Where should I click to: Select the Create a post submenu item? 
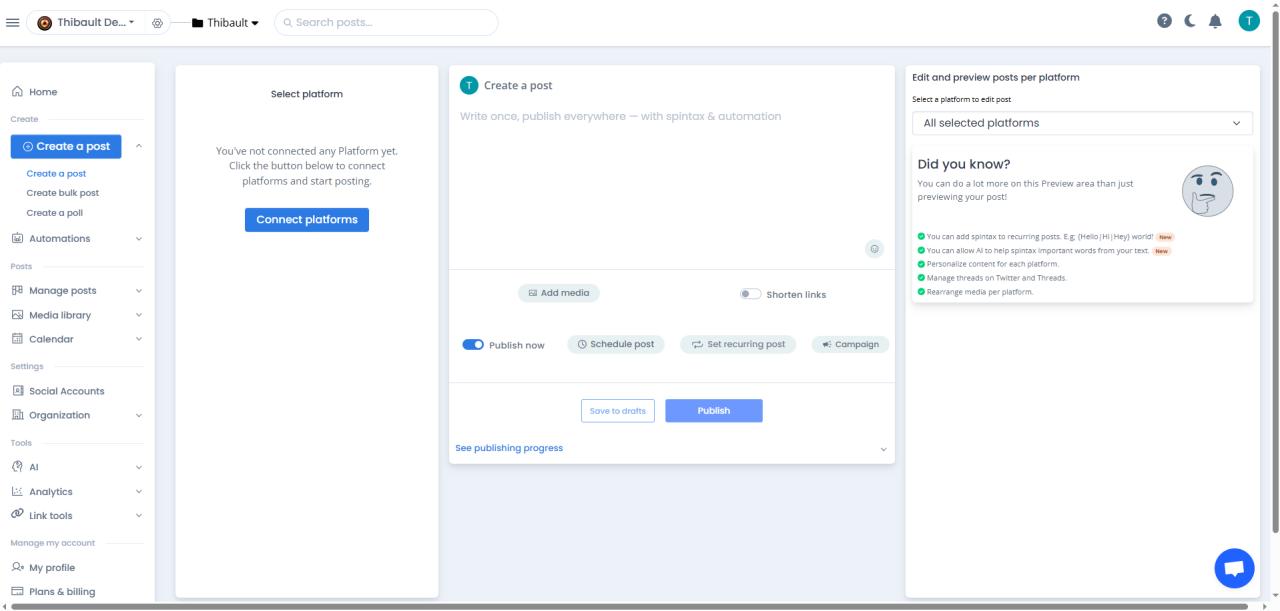point(56,173)
